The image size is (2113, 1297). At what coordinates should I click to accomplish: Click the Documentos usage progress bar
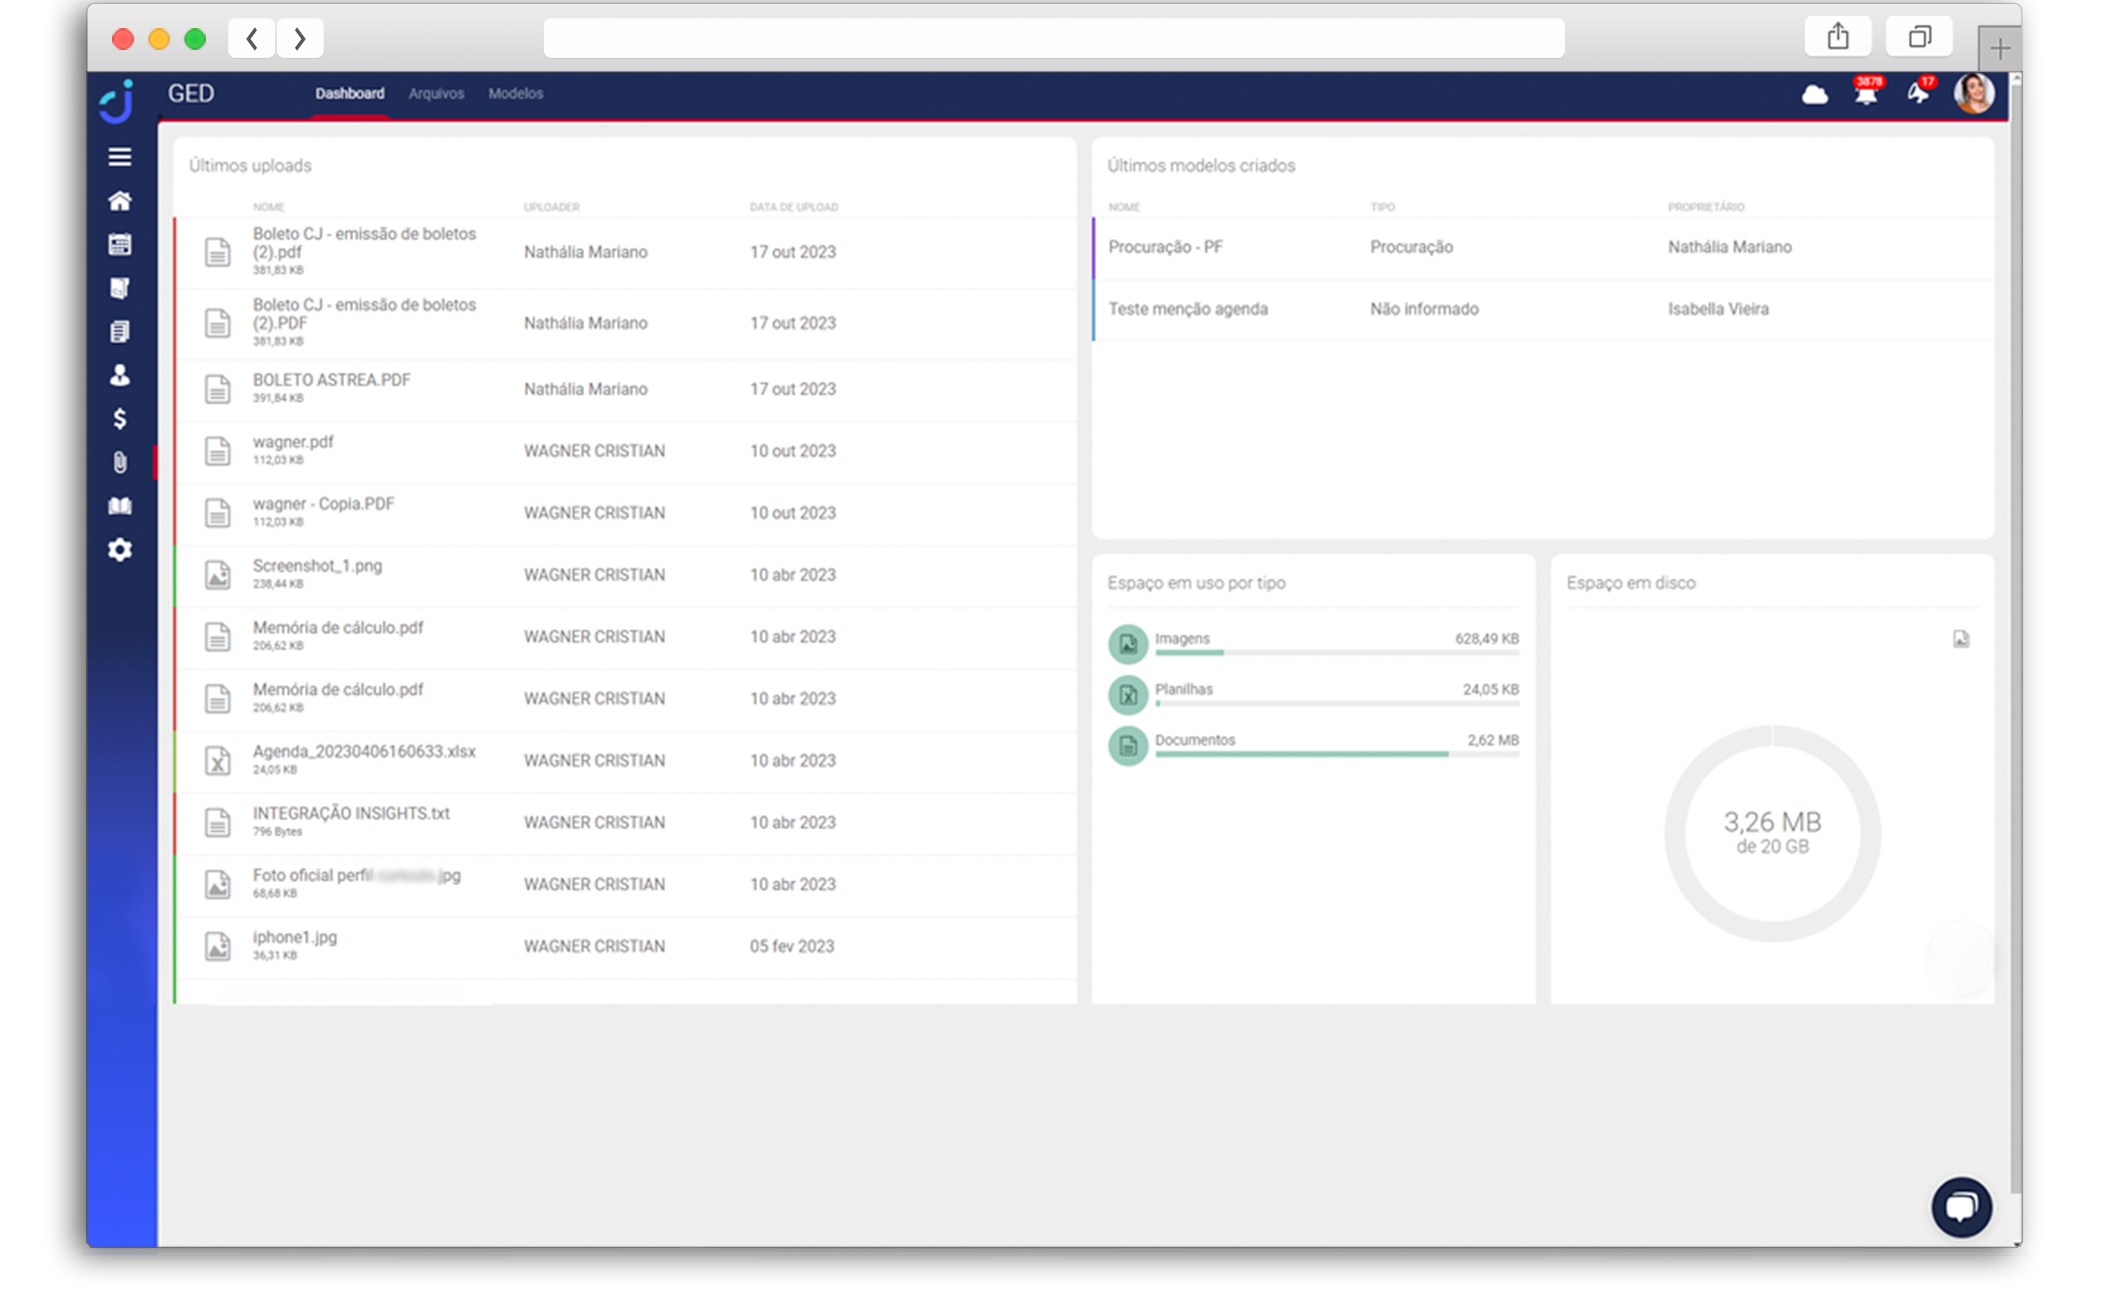coord(1337,755)
